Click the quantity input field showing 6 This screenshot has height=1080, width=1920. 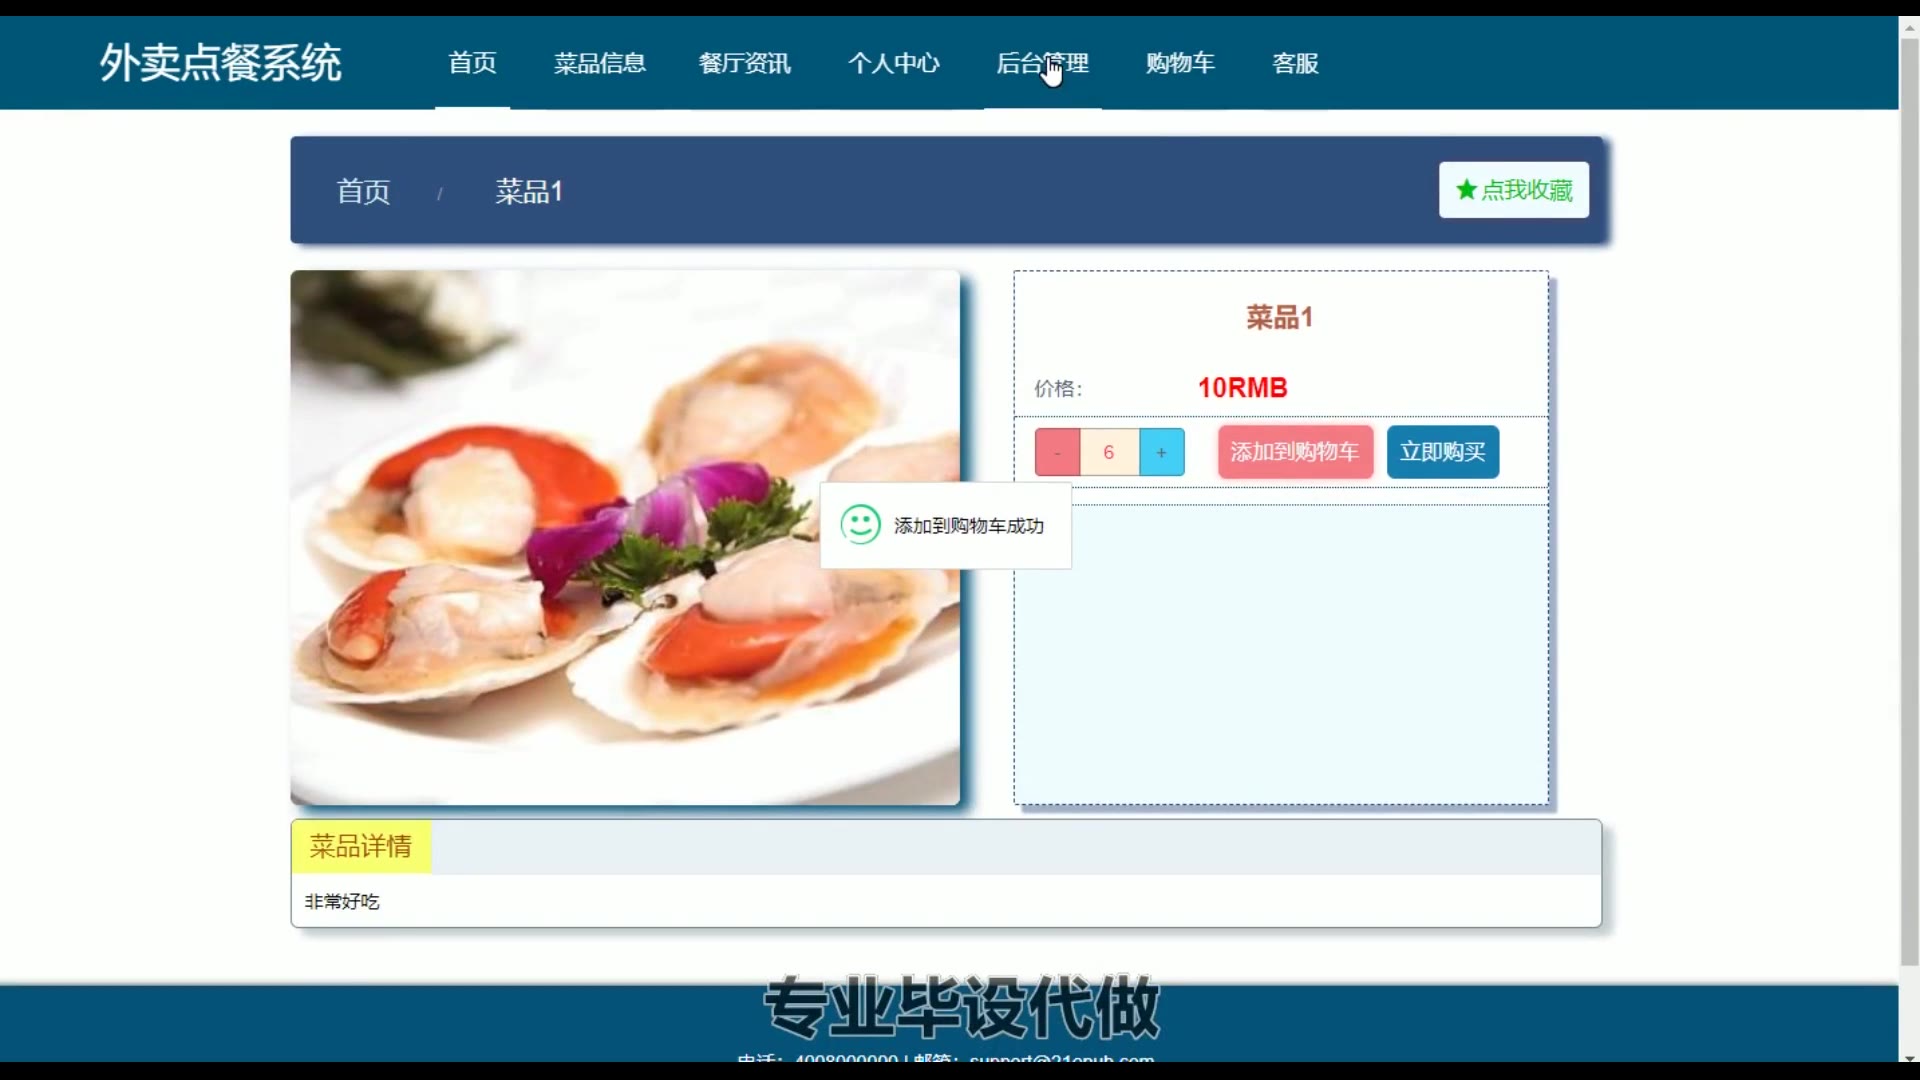[1109, 452]
